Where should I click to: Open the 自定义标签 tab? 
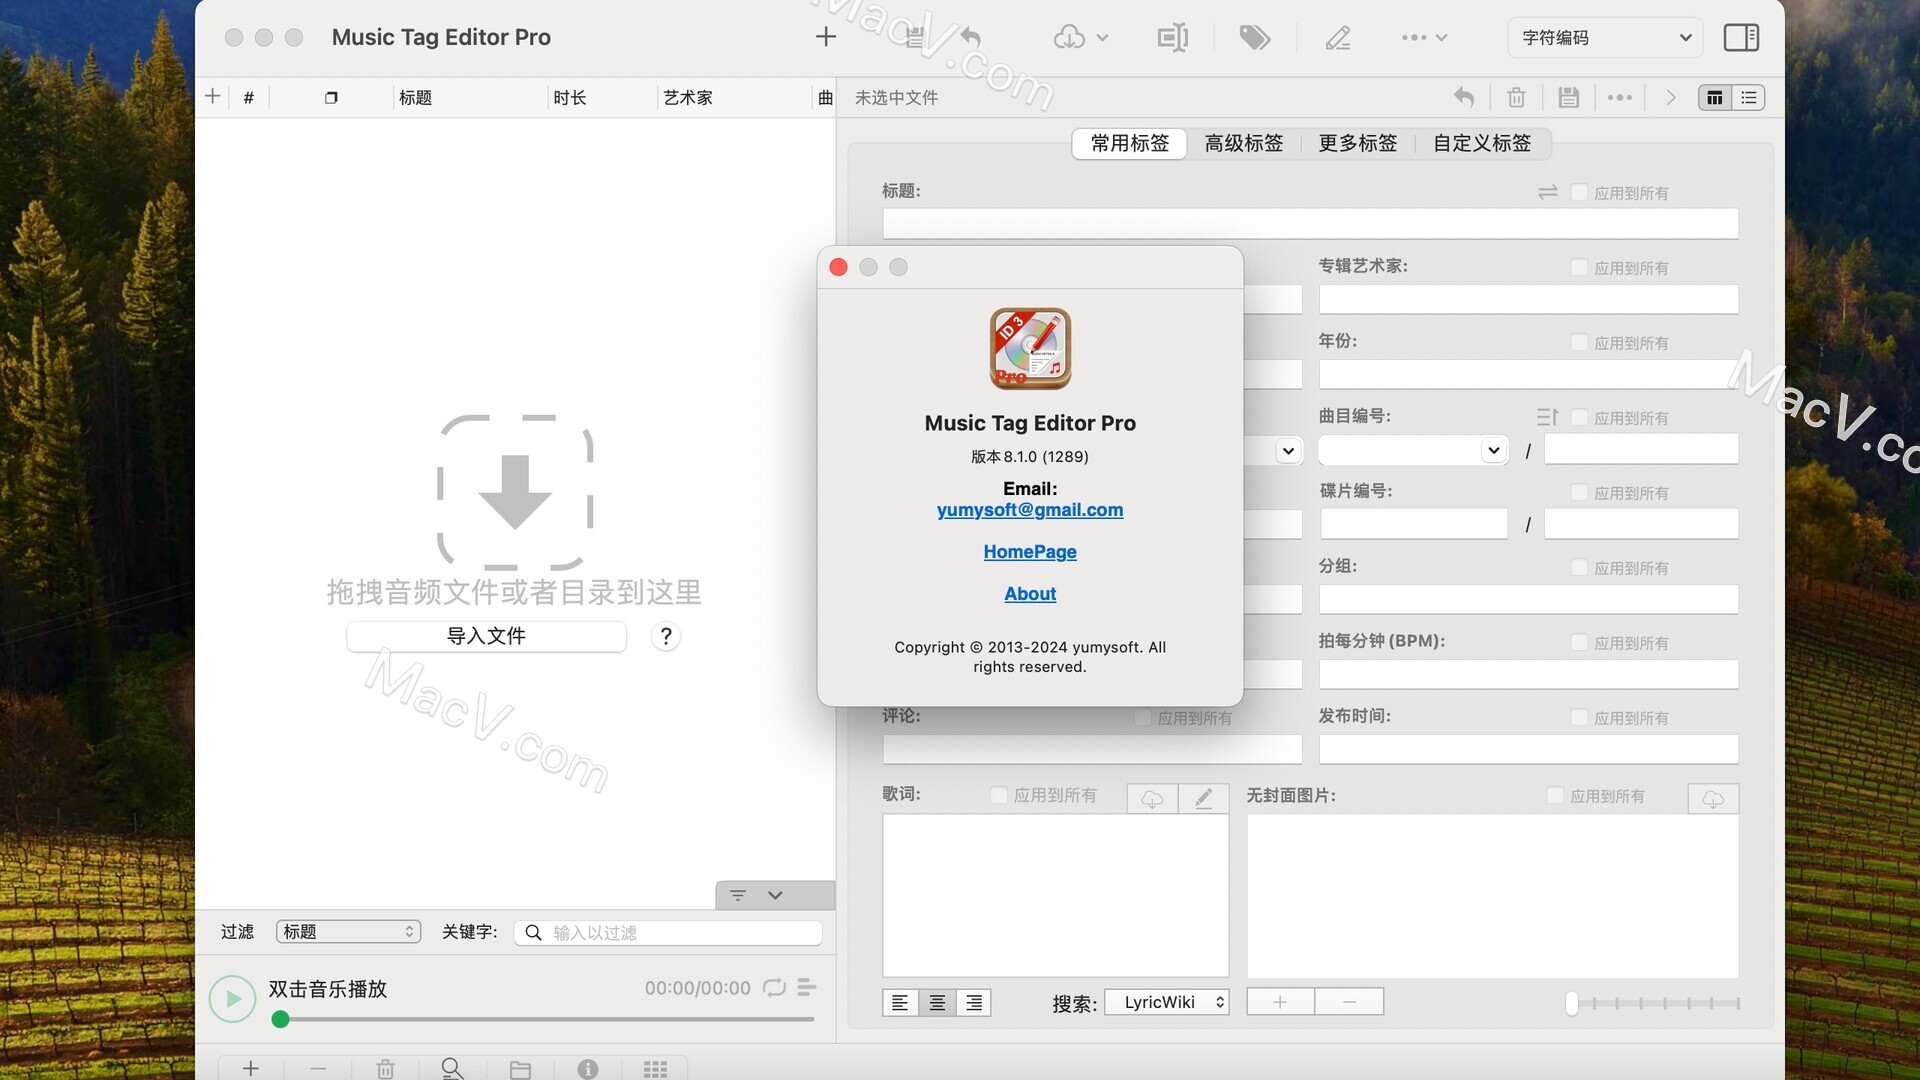(1481, 143)
